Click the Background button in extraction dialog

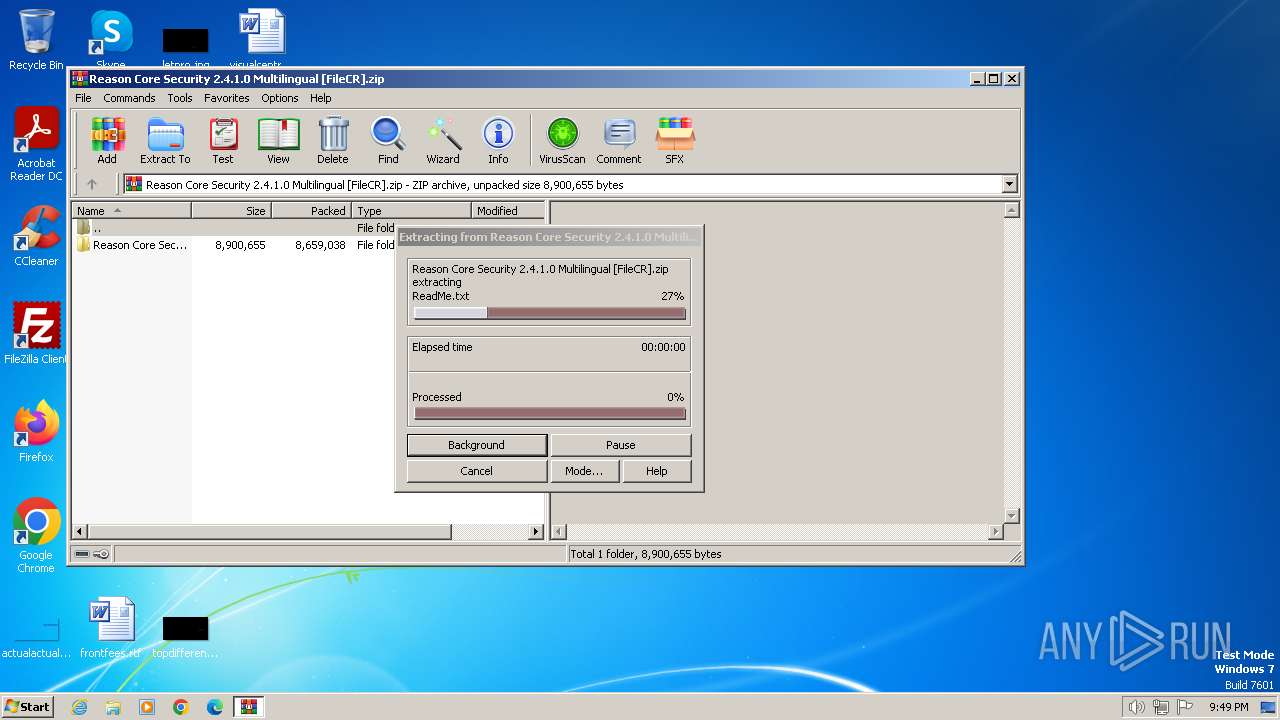(x=477, y=445)
